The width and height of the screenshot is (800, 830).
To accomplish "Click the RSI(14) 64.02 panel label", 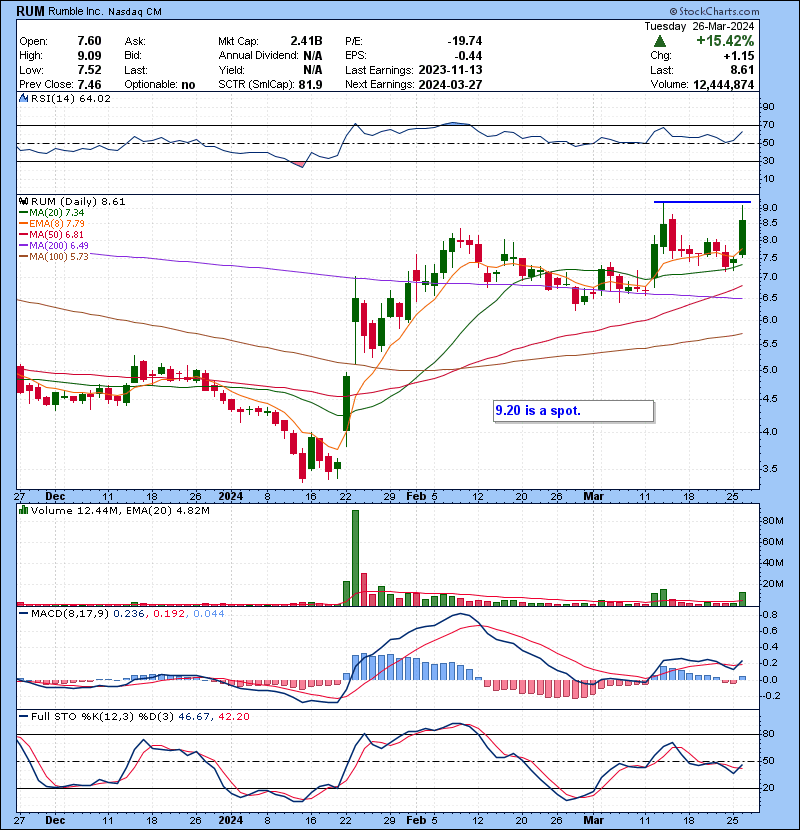I will click(x=70, y=98).
